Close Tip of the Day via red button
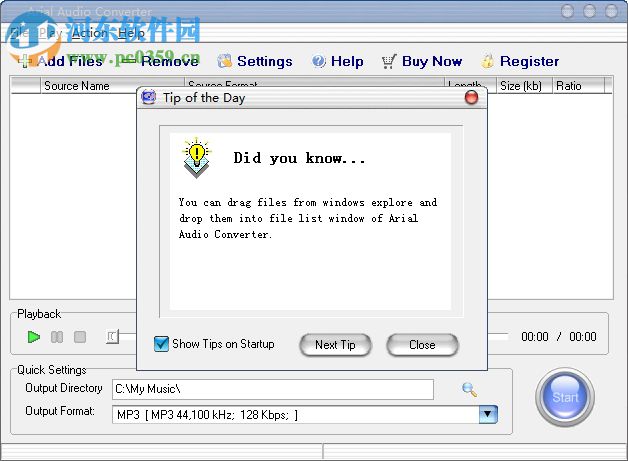Image resolution: width=628 pixels, height=461 pixels. [x=471, y=97]
